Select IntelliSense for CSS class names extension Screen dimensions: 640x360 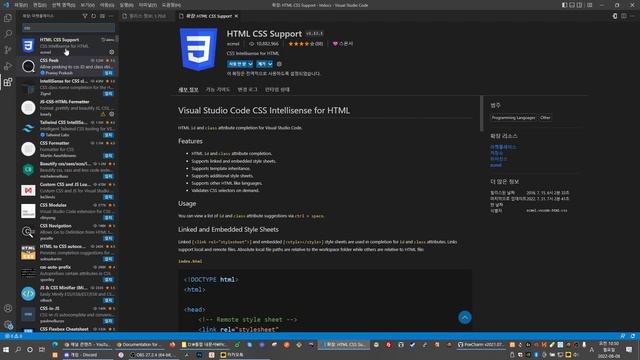[x=67, y=87]
